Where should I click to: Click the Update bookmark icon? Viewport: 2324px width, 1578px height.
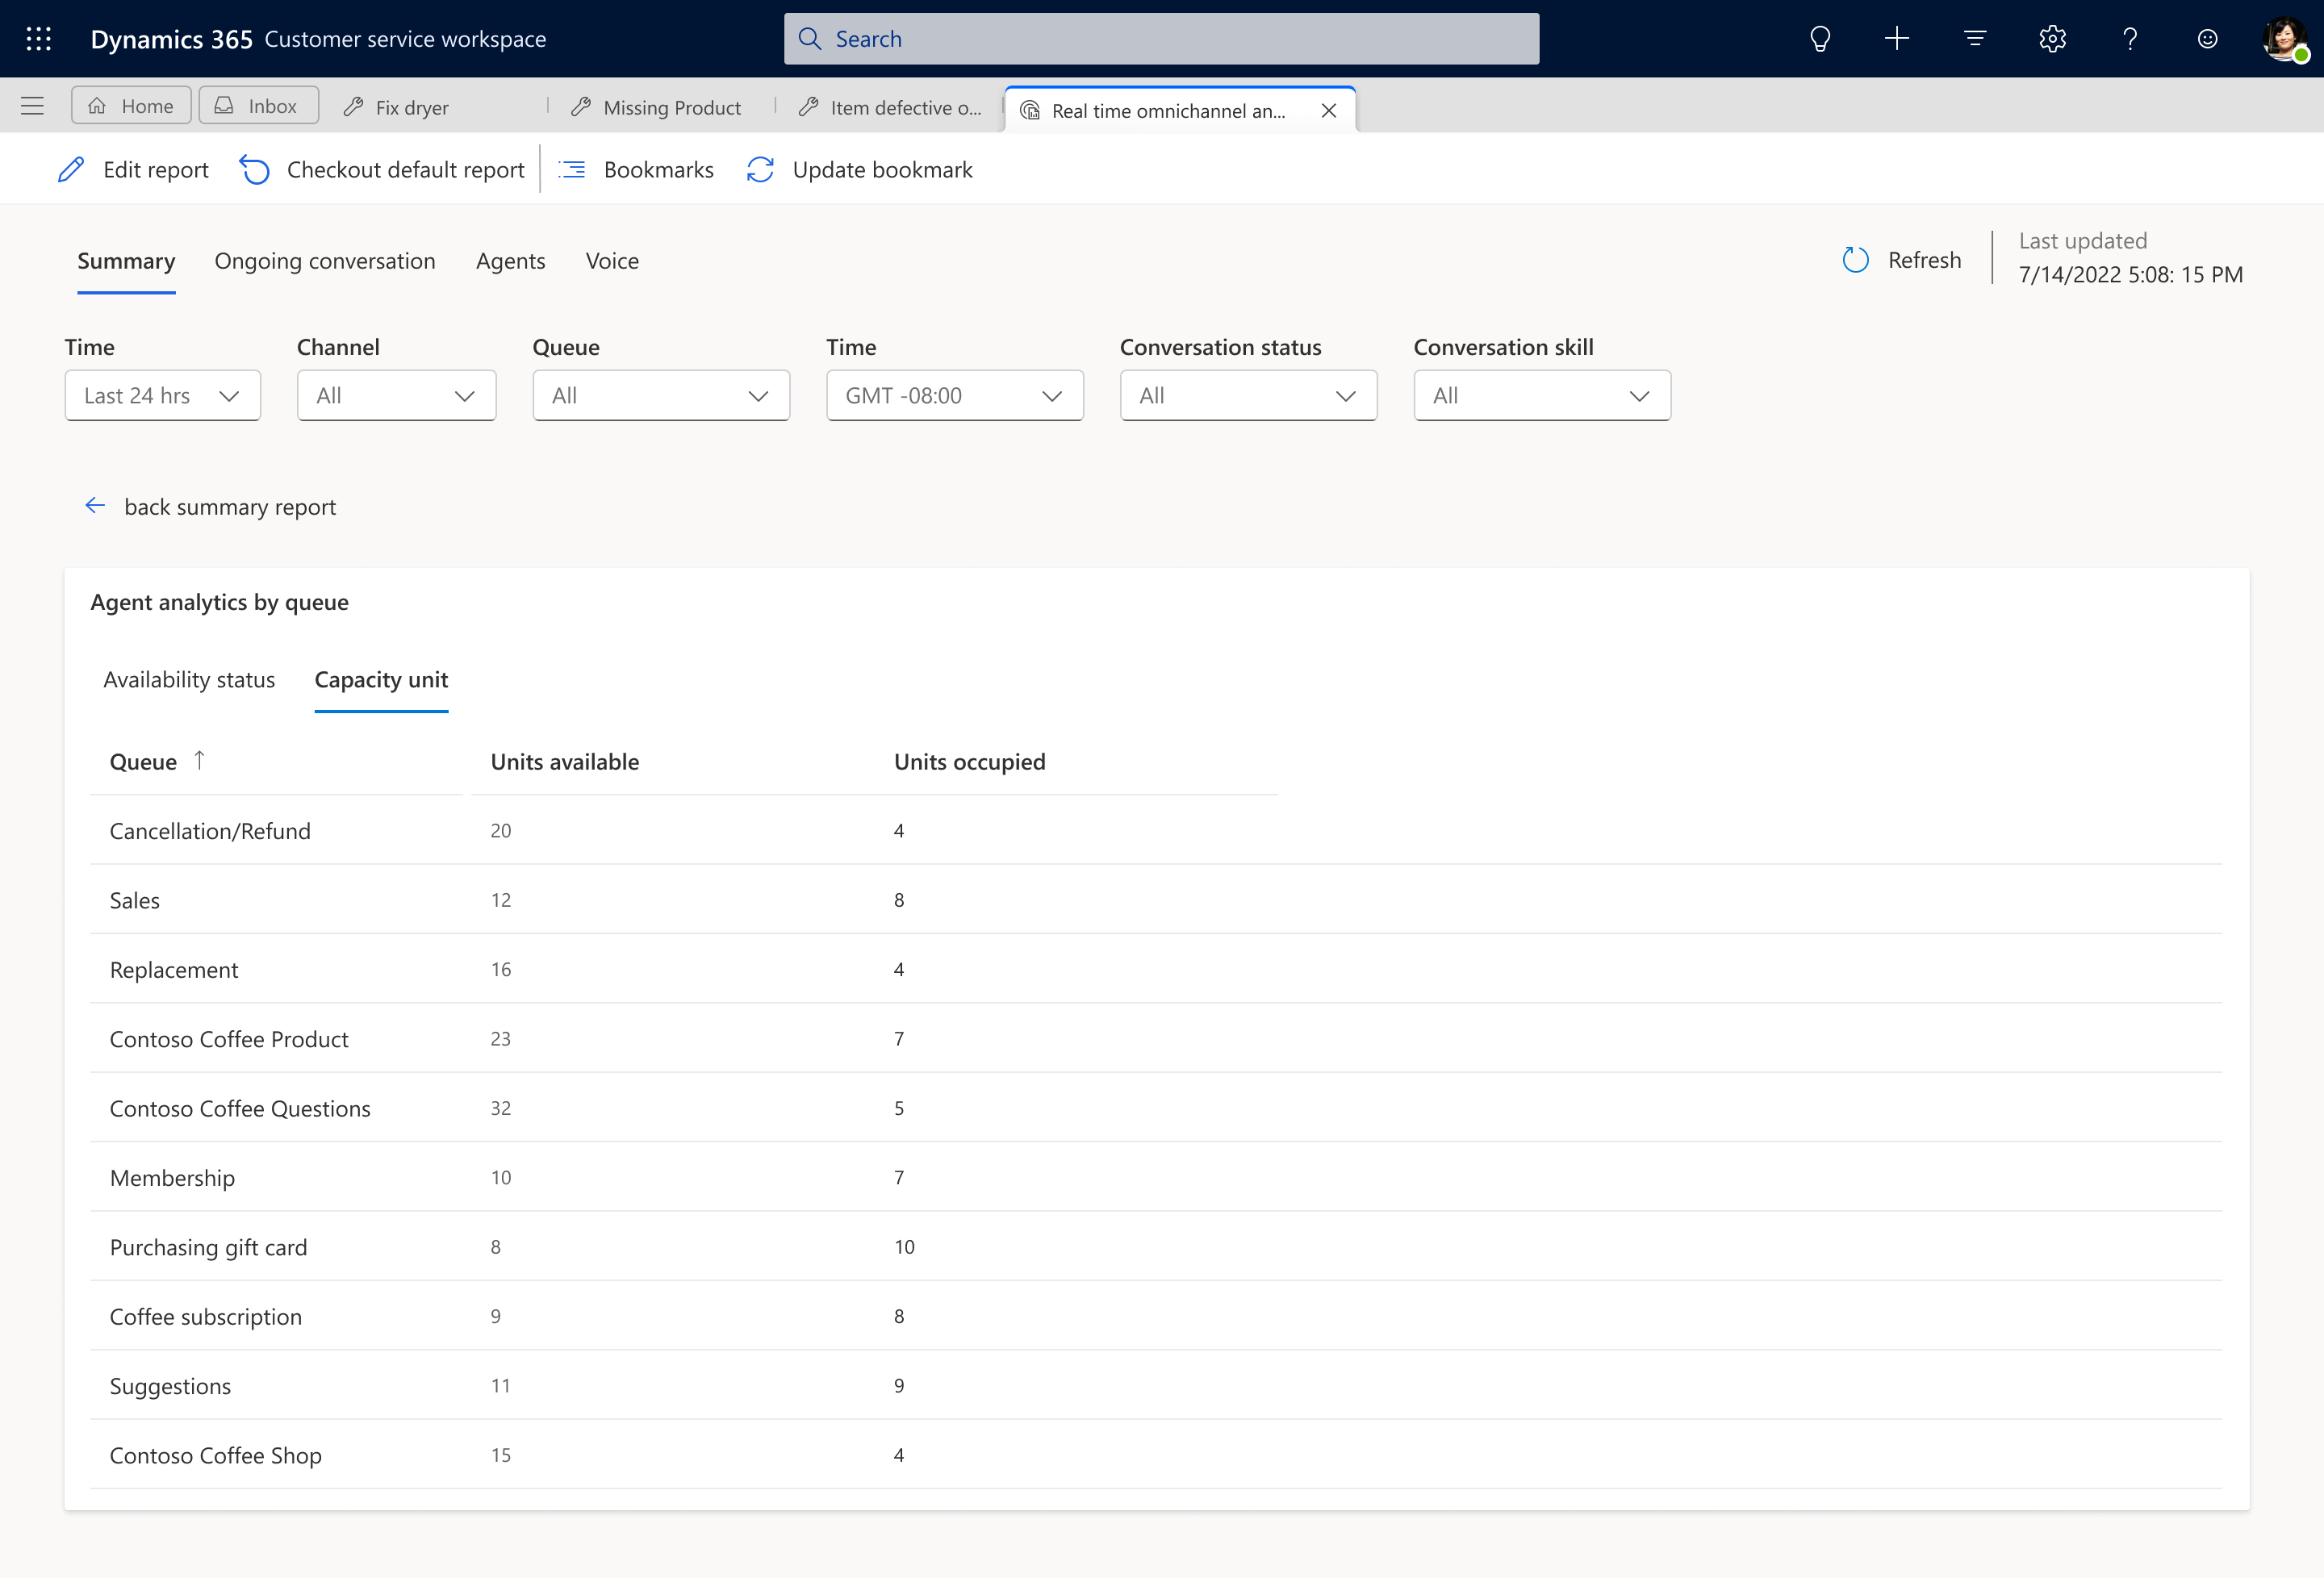click(761, 169)
